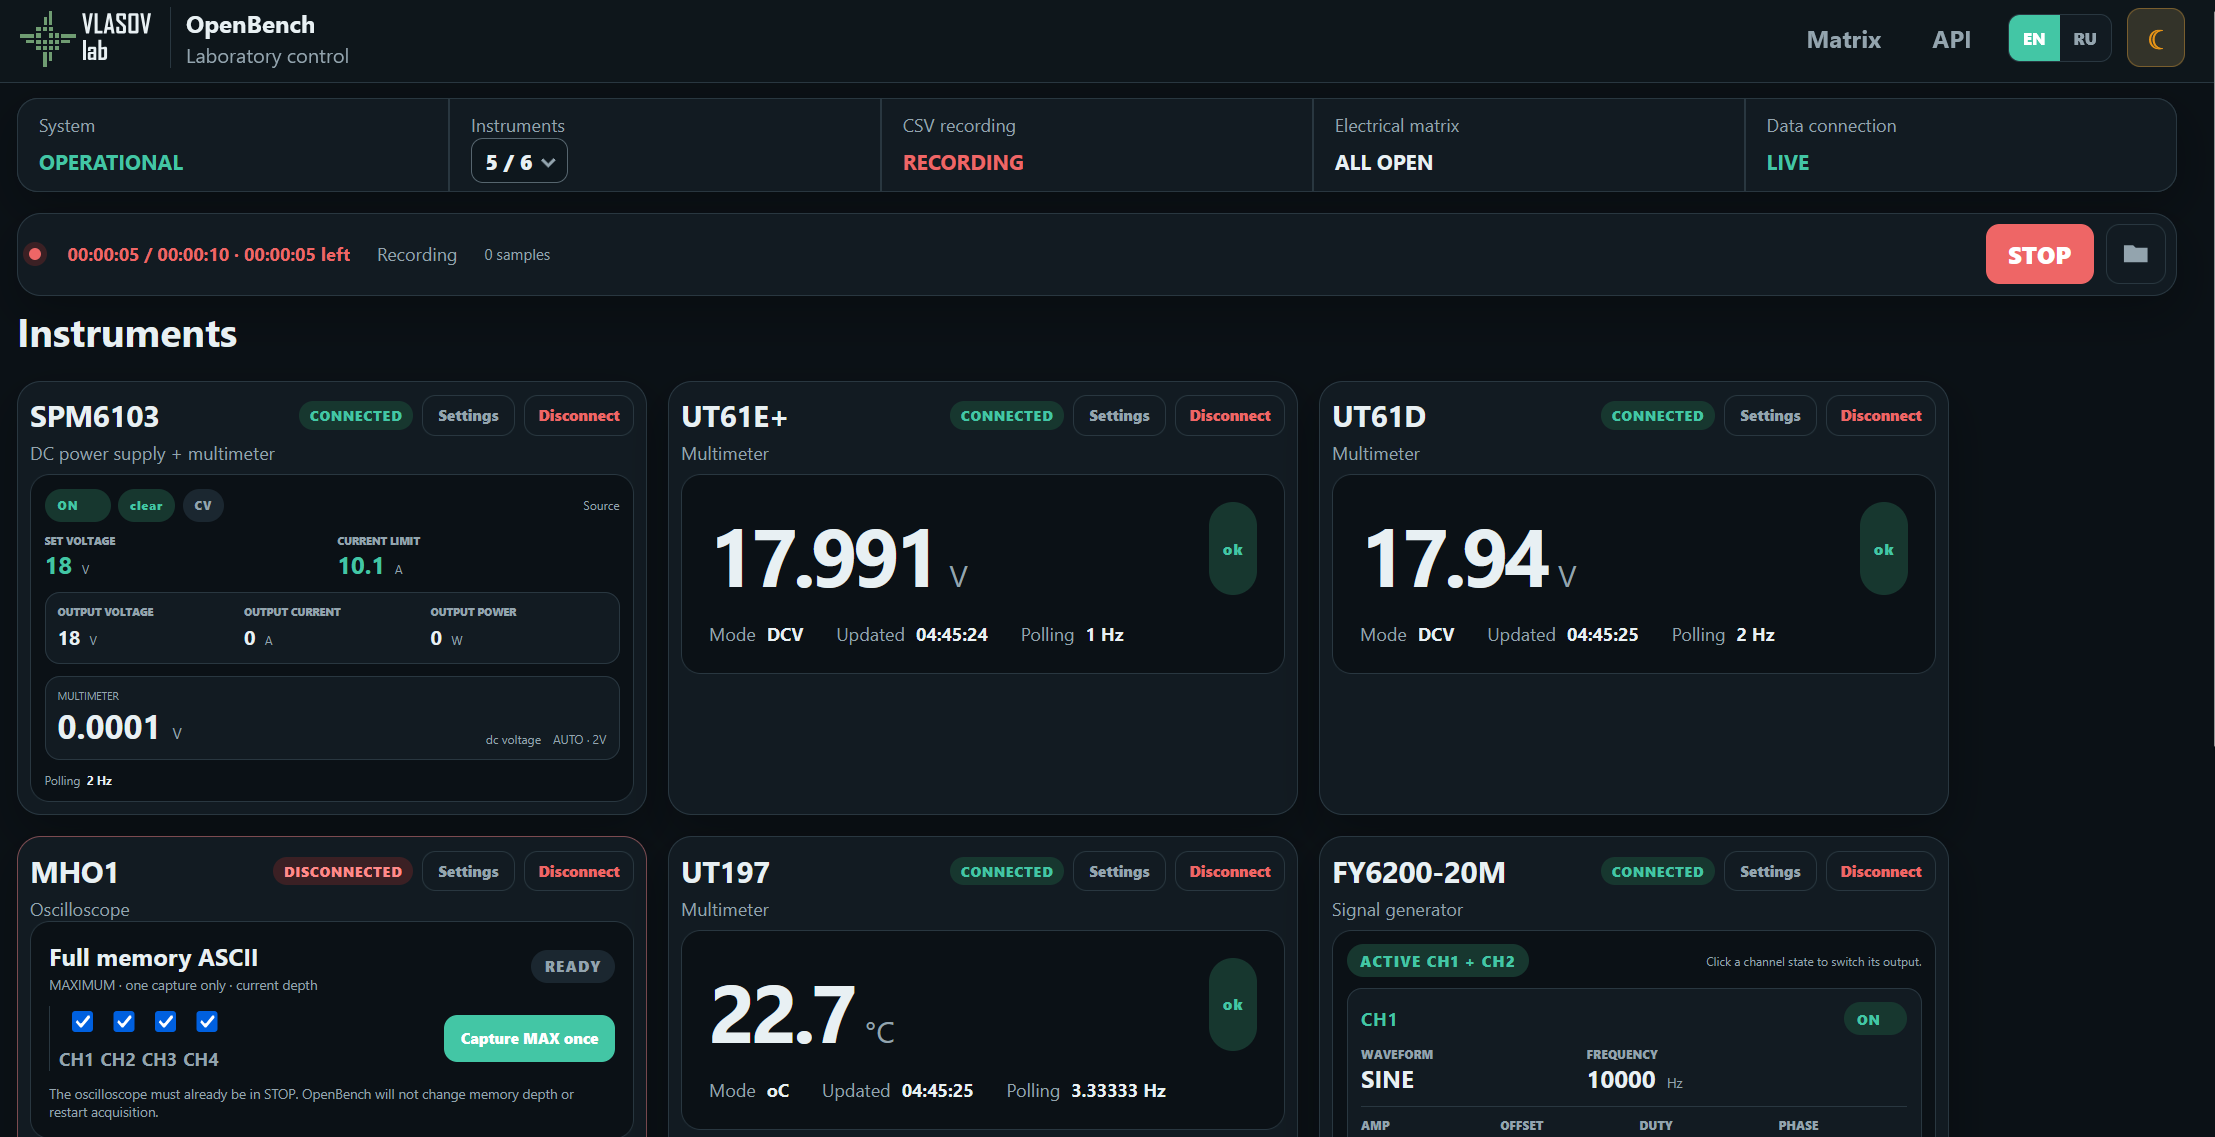The width and height of the screenshot is (2215, 1137).
Task: Click the ACTIVE CH1 + CH2 state badge
Action: pyautogui.click(x=1437, y=961)
